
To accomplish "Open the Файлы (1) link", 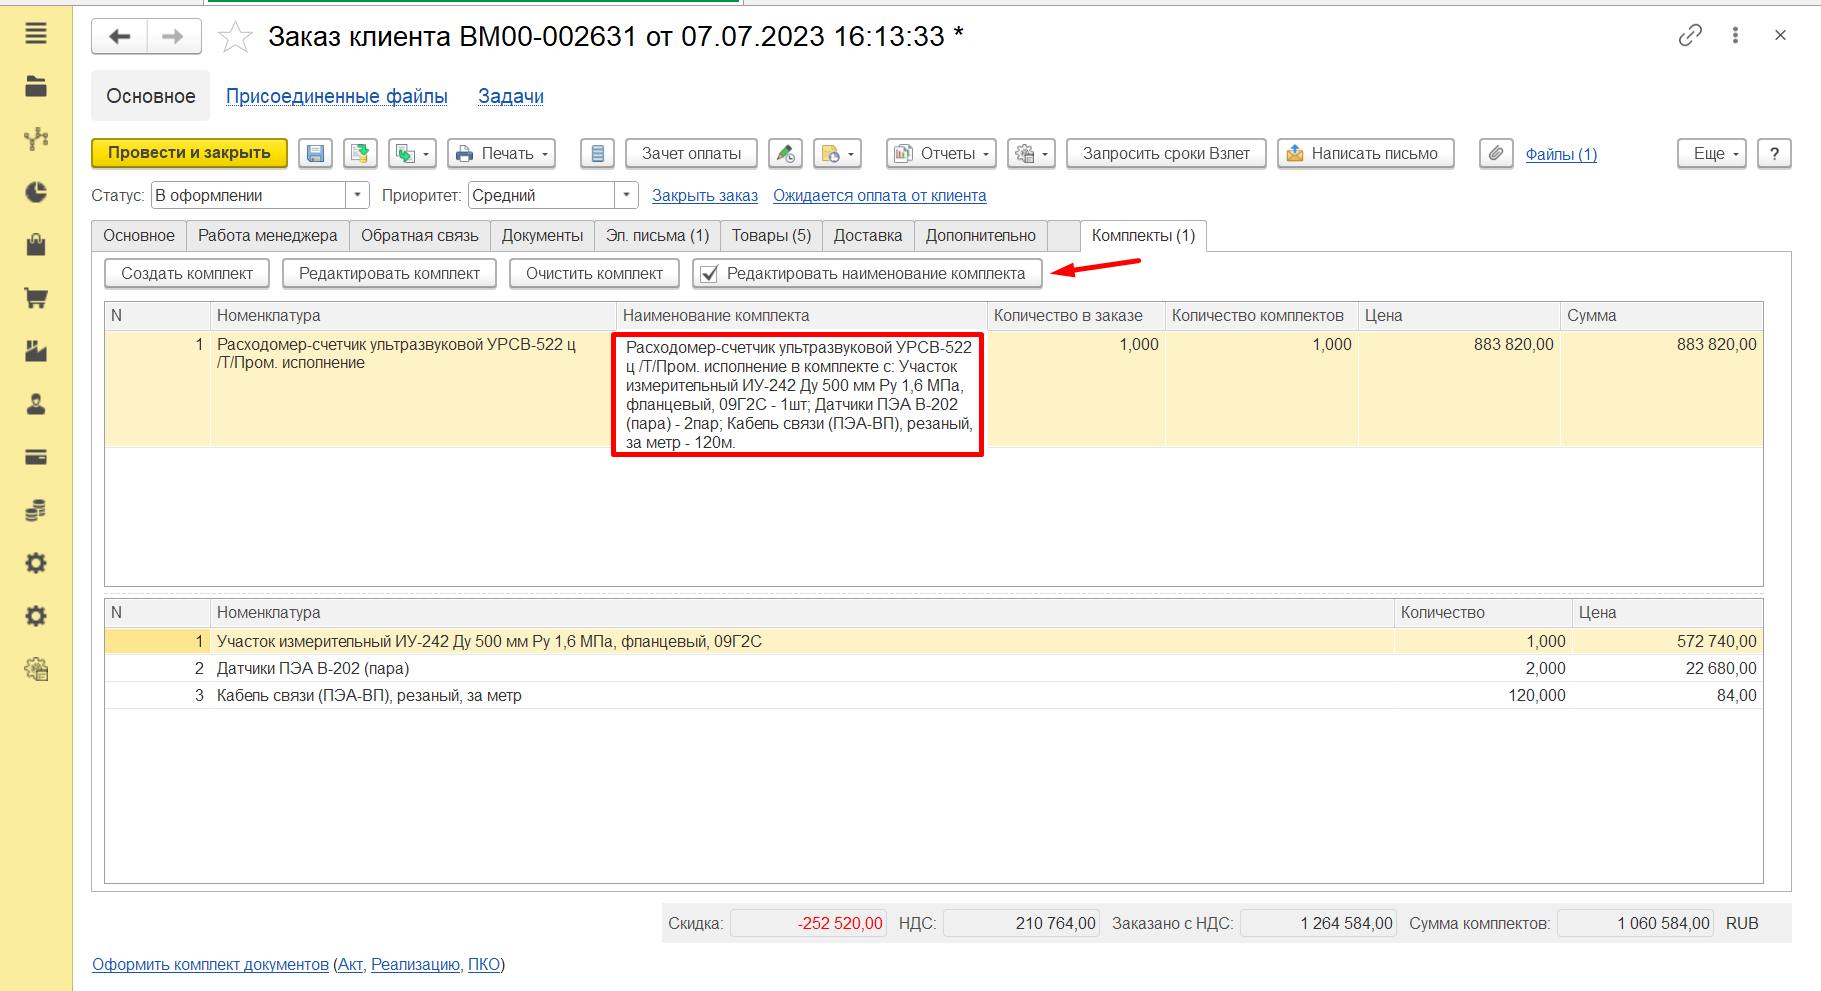I will pyautogui.click(x=1561, y=154).
